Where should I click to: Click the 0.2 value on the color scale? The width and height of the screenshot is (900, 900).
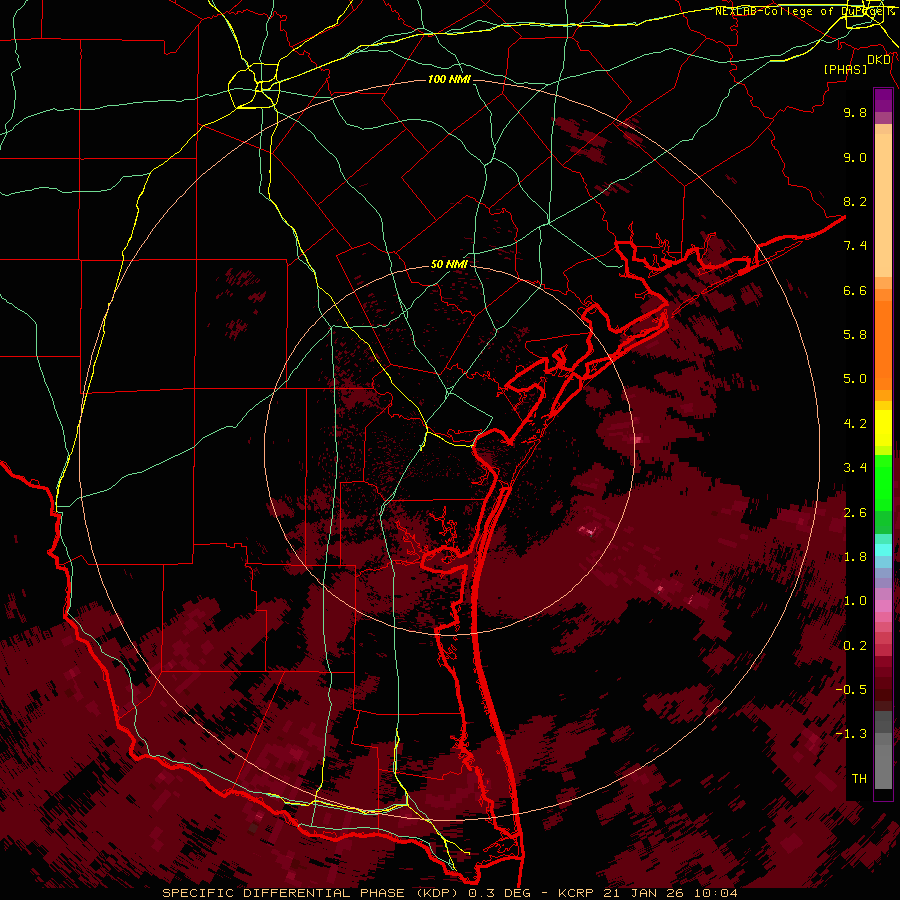pyautogui.click(x=855, y=646)
